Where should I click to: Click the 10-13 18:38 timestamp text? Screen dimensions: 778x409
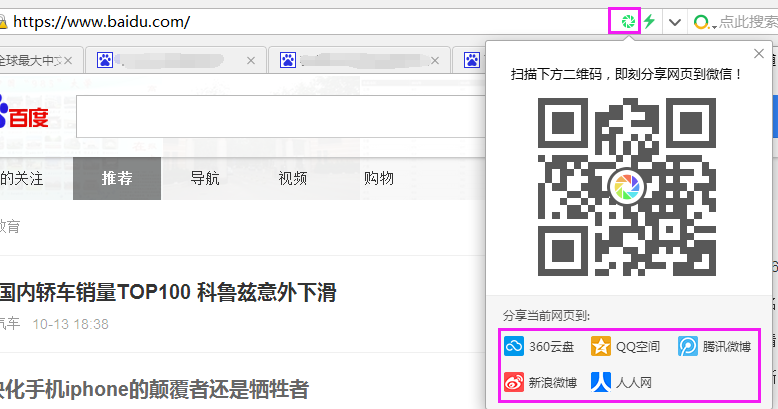(70, 324)
